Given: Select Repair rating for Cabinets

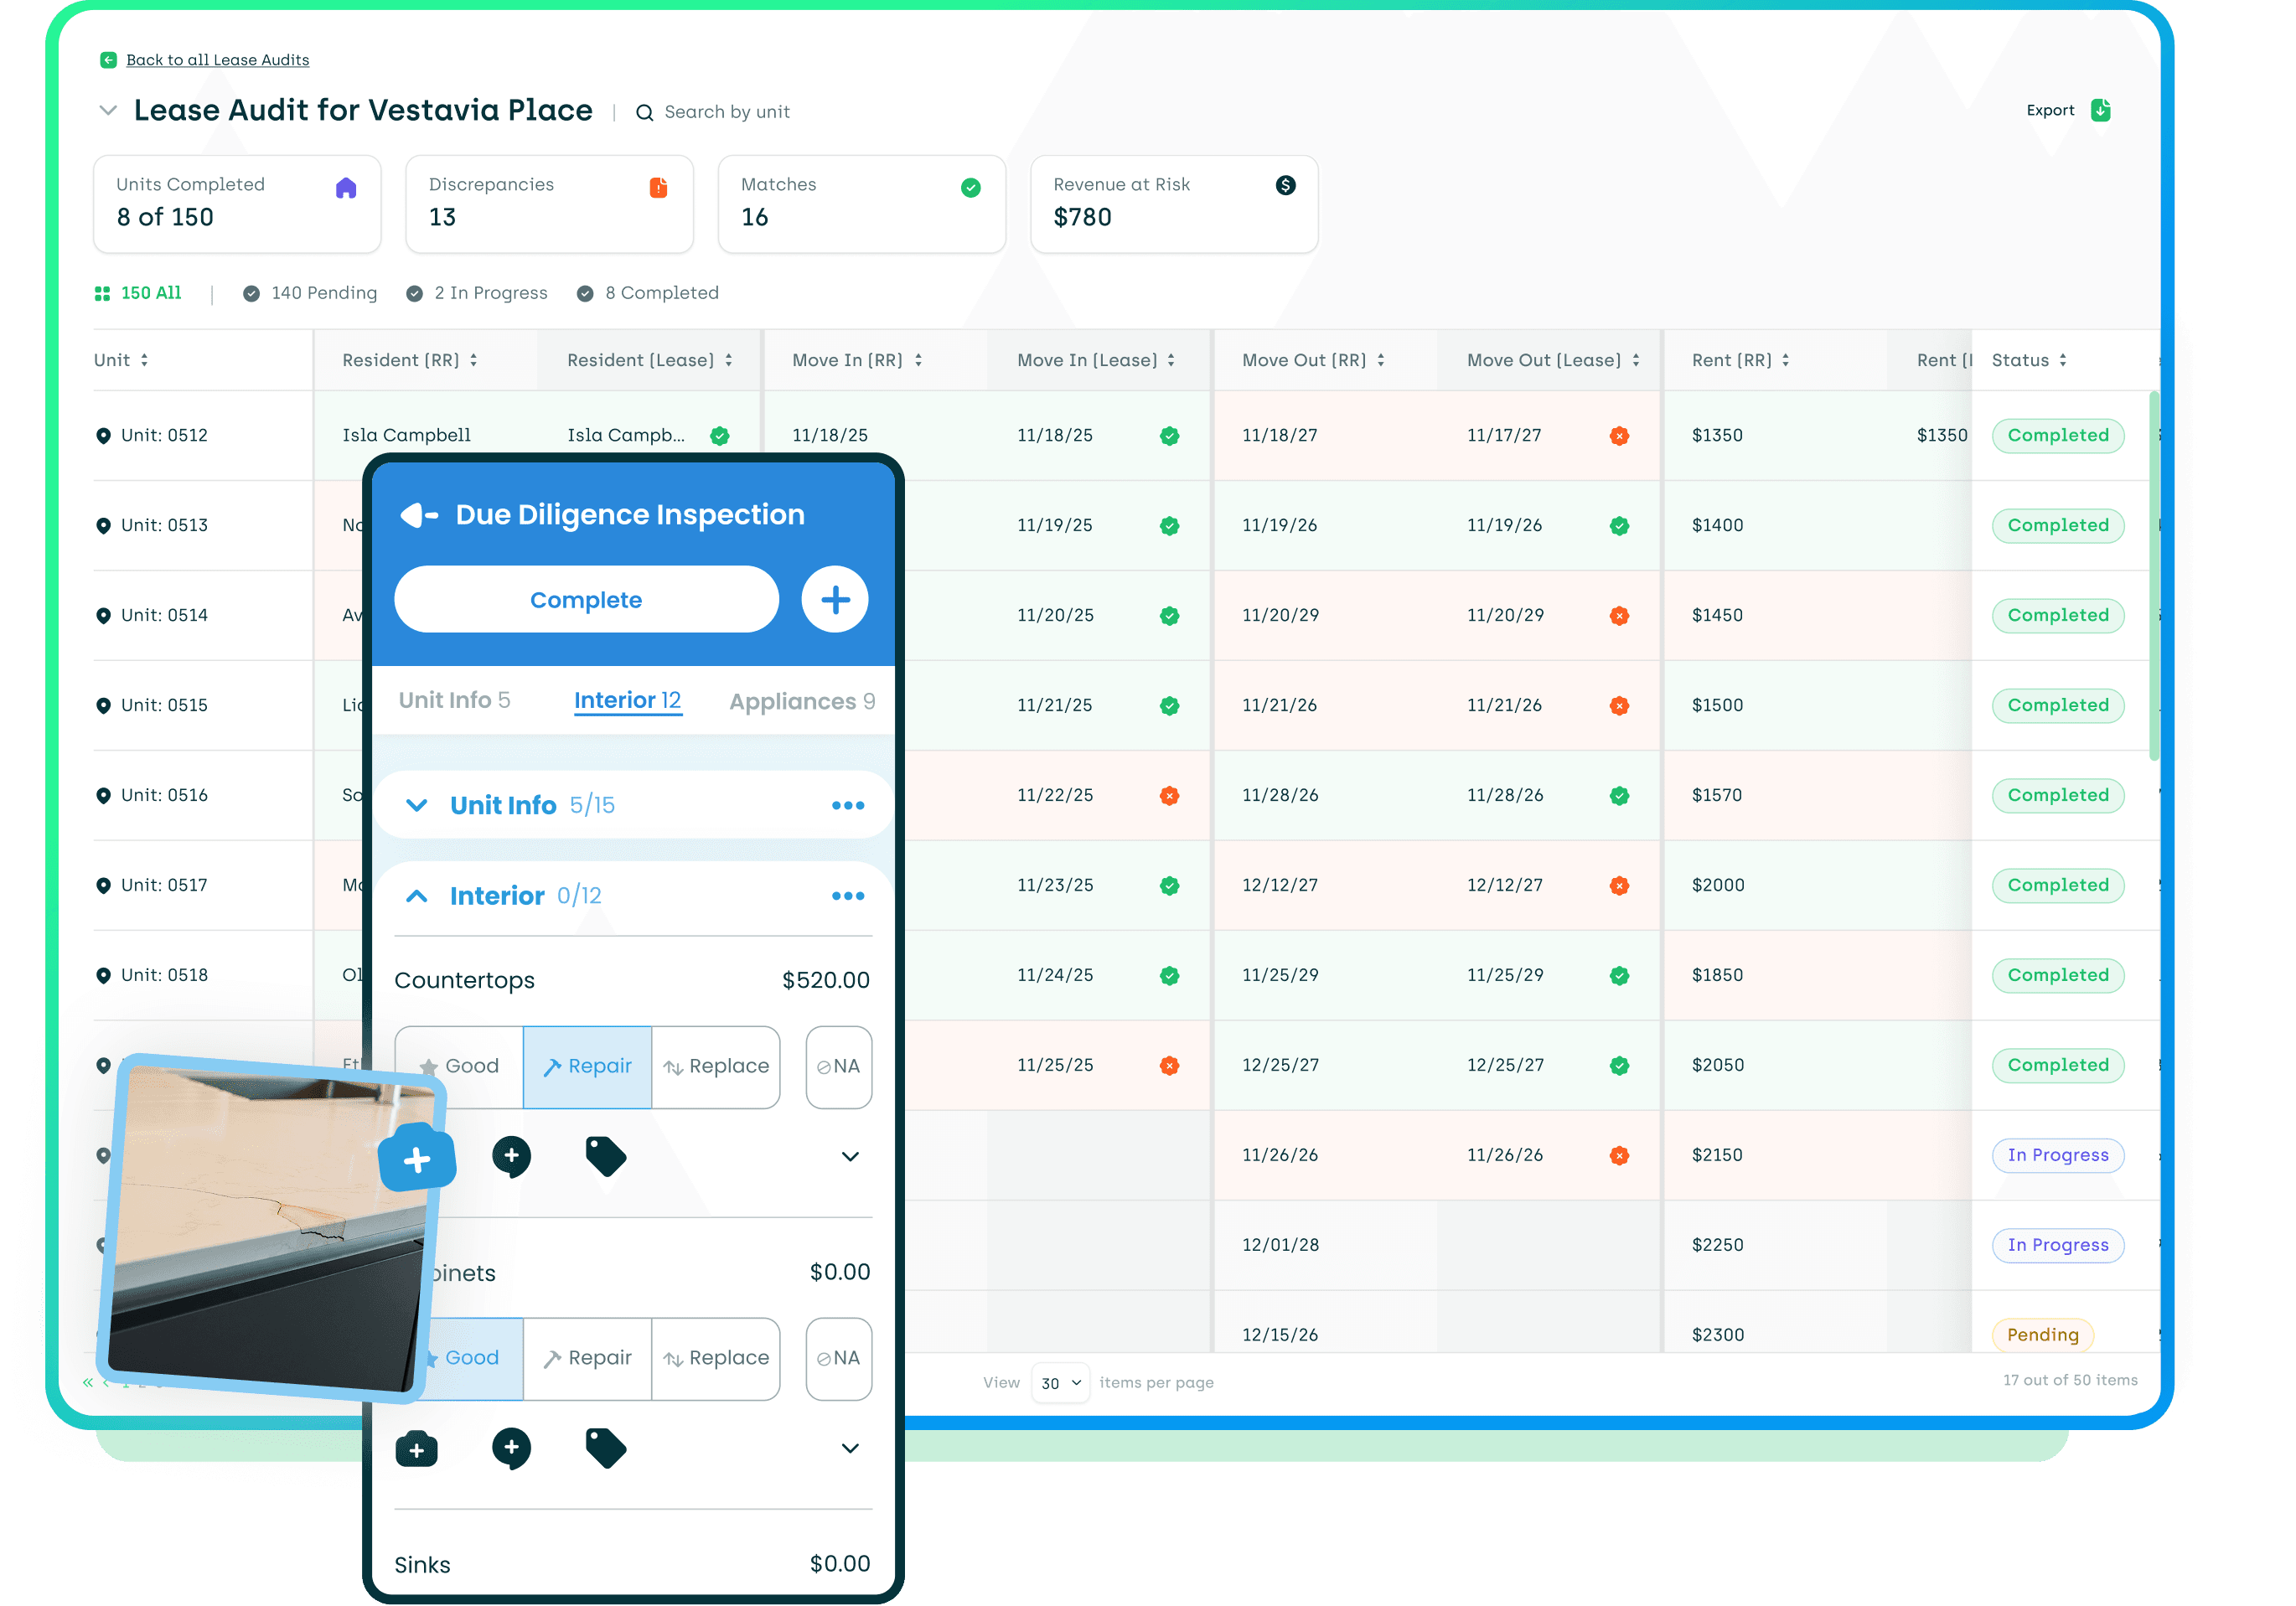Looking at the screenshot, I should (x=587, y=1358).
